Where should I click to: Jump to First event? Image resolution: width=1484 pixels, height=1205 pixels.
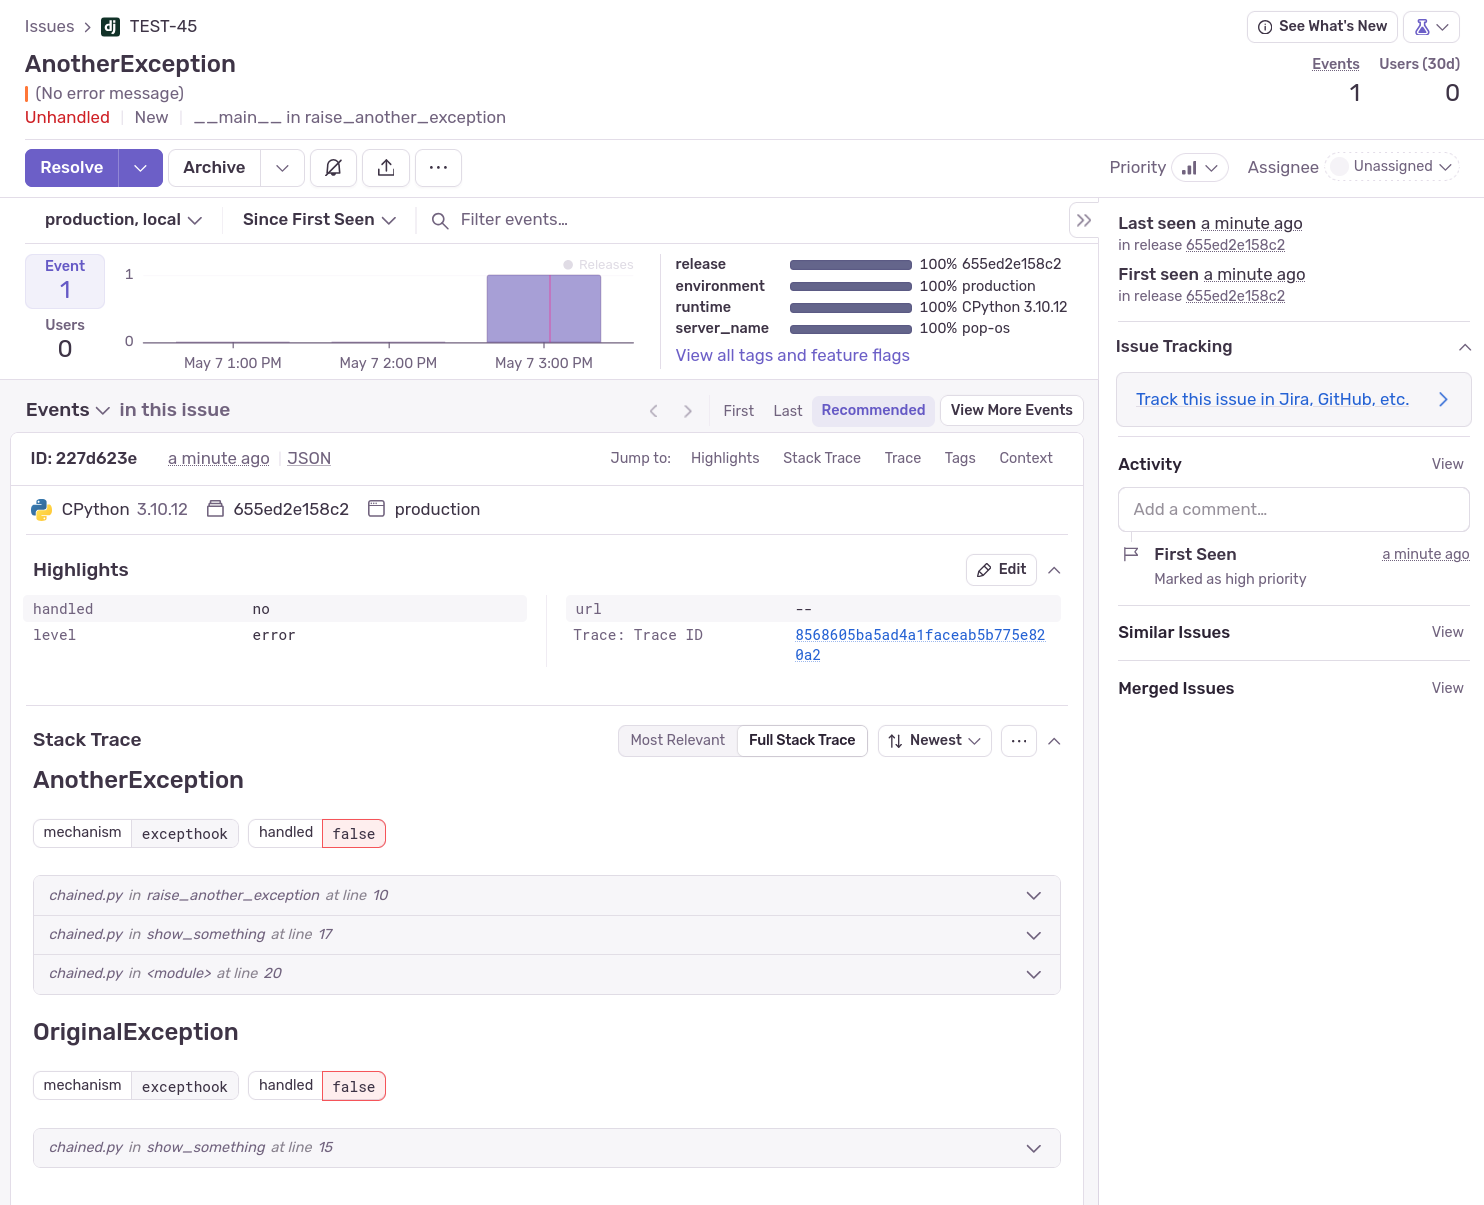739,411
